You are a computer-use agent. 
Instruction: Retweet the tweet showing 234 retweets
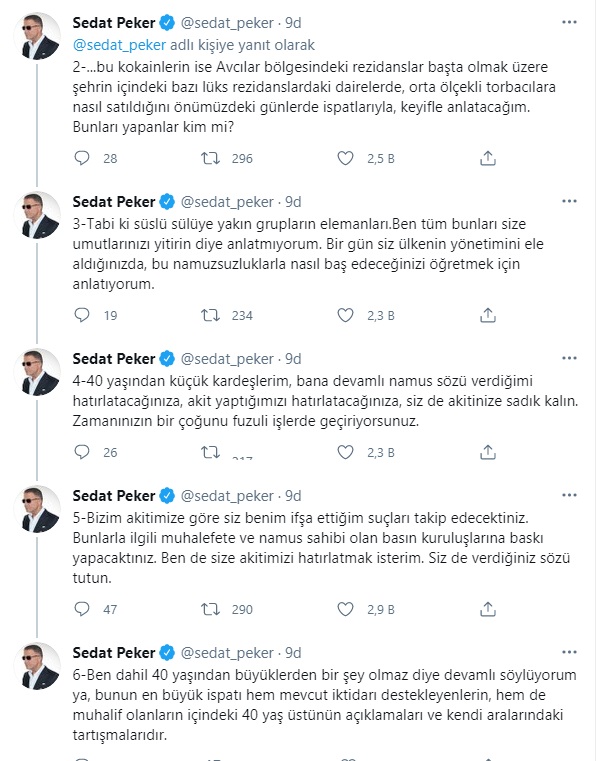coord(211,315)
